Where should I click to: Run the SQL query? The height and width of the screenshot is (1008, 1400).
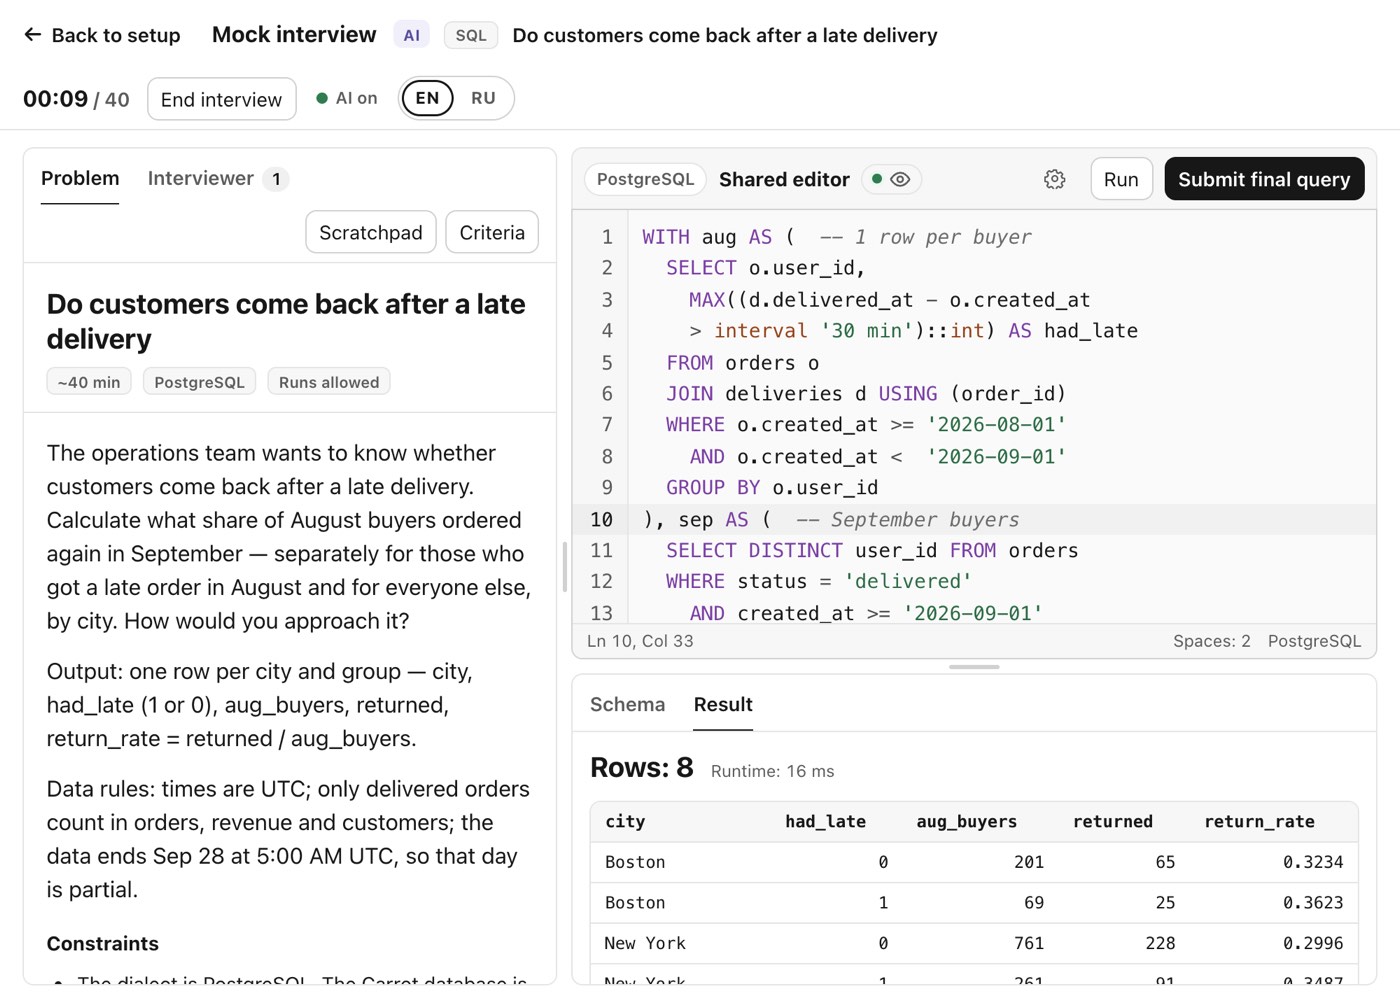coord(1121,179)
